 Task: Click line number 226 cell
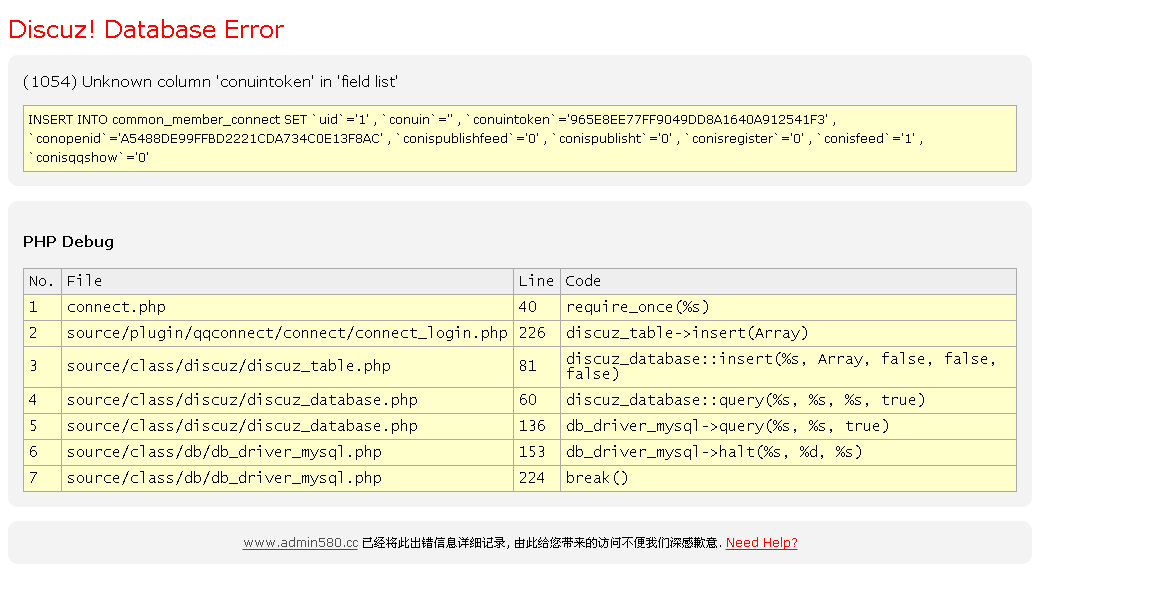click(x=532, y=333)
